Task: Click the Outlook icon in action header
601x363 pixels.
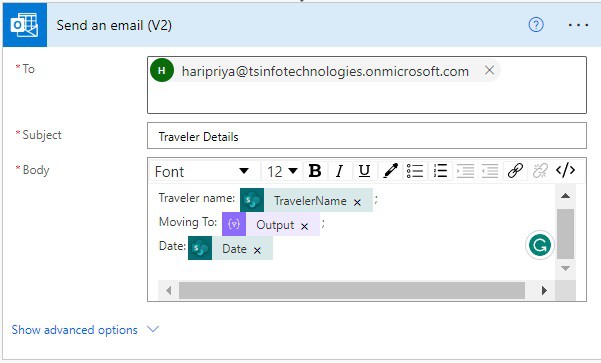Action: 25,25
